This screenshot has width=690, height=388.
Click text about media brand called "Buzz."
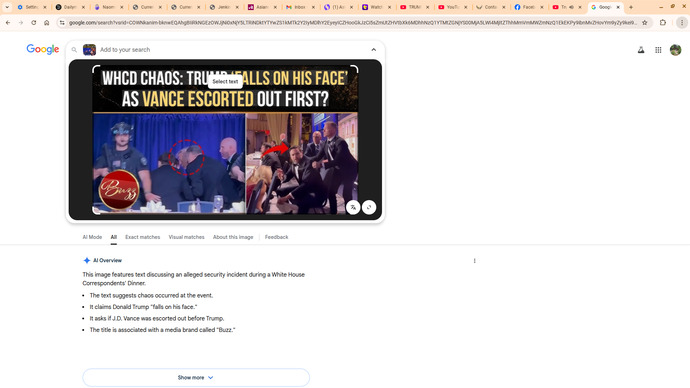click(x=162, y=329)
